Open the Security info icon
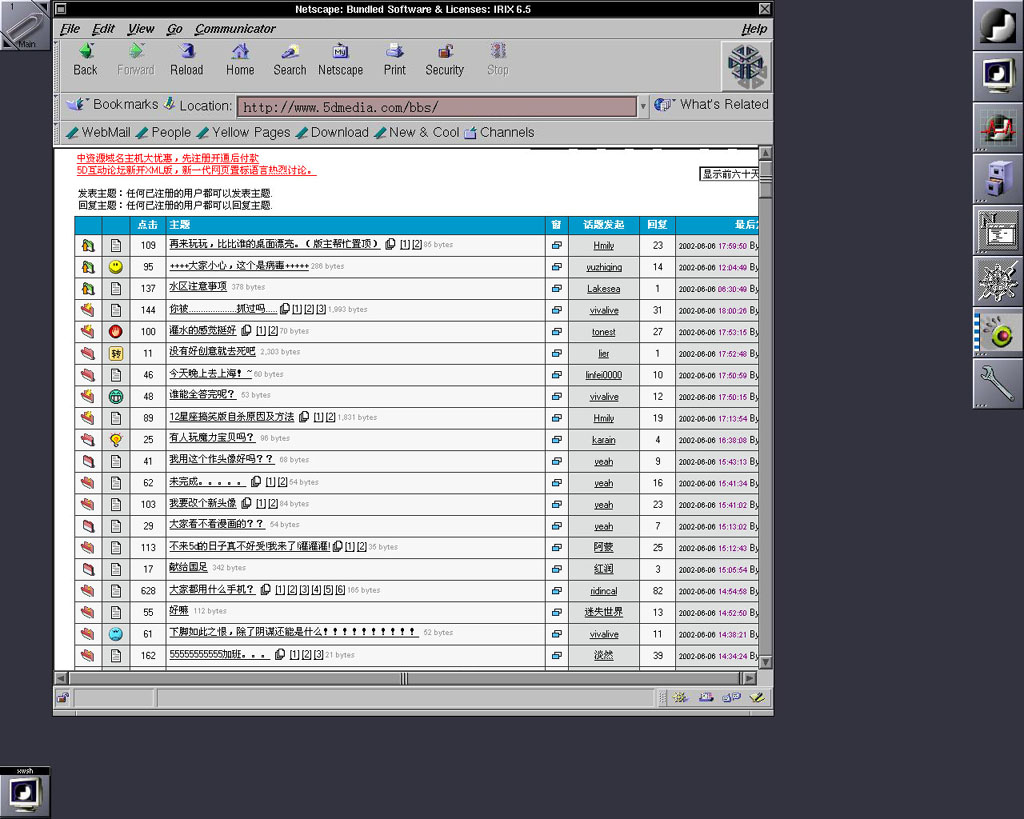This screenshot has height=819, width=1024. click(444, 52)
